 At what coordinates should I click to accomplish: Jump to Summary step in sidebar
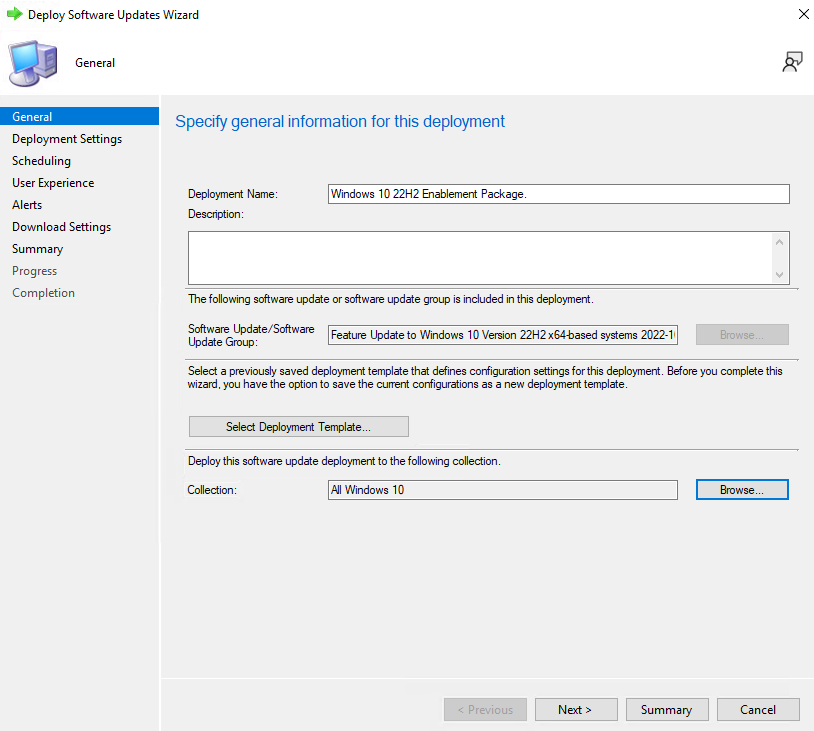(37, 249)
